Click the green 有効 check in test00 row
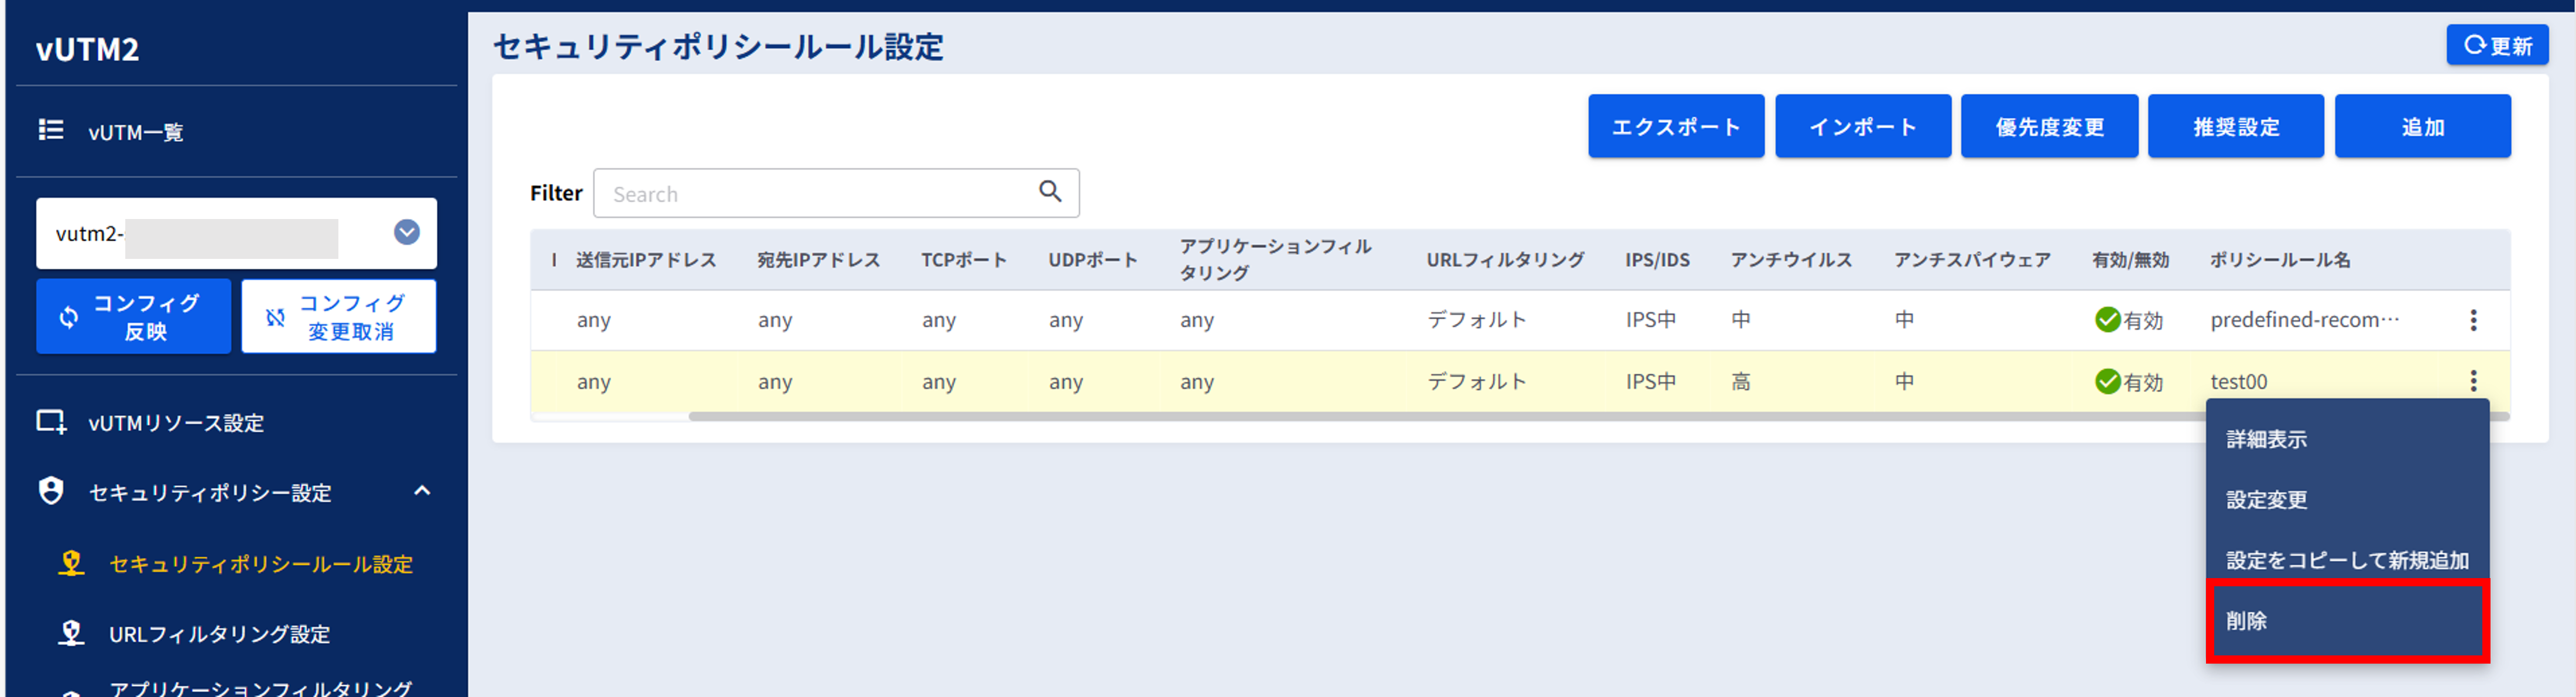 click(2107, 381)
